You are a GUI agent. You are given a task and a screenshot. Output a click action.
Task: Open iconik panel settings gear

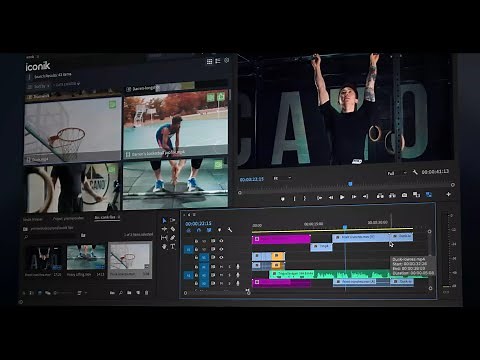pyautogui.click(x=227, y=60)
